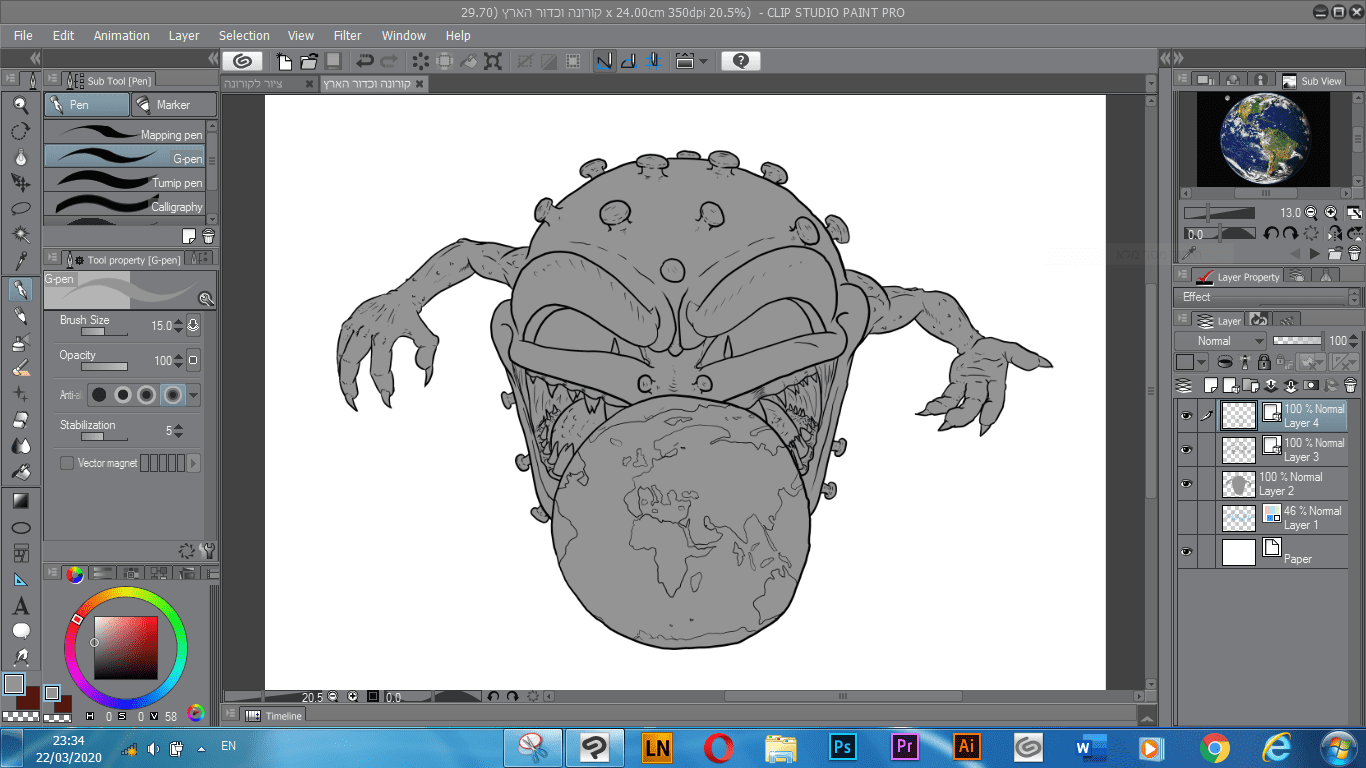Open the Filter menu

coord(347,35)
